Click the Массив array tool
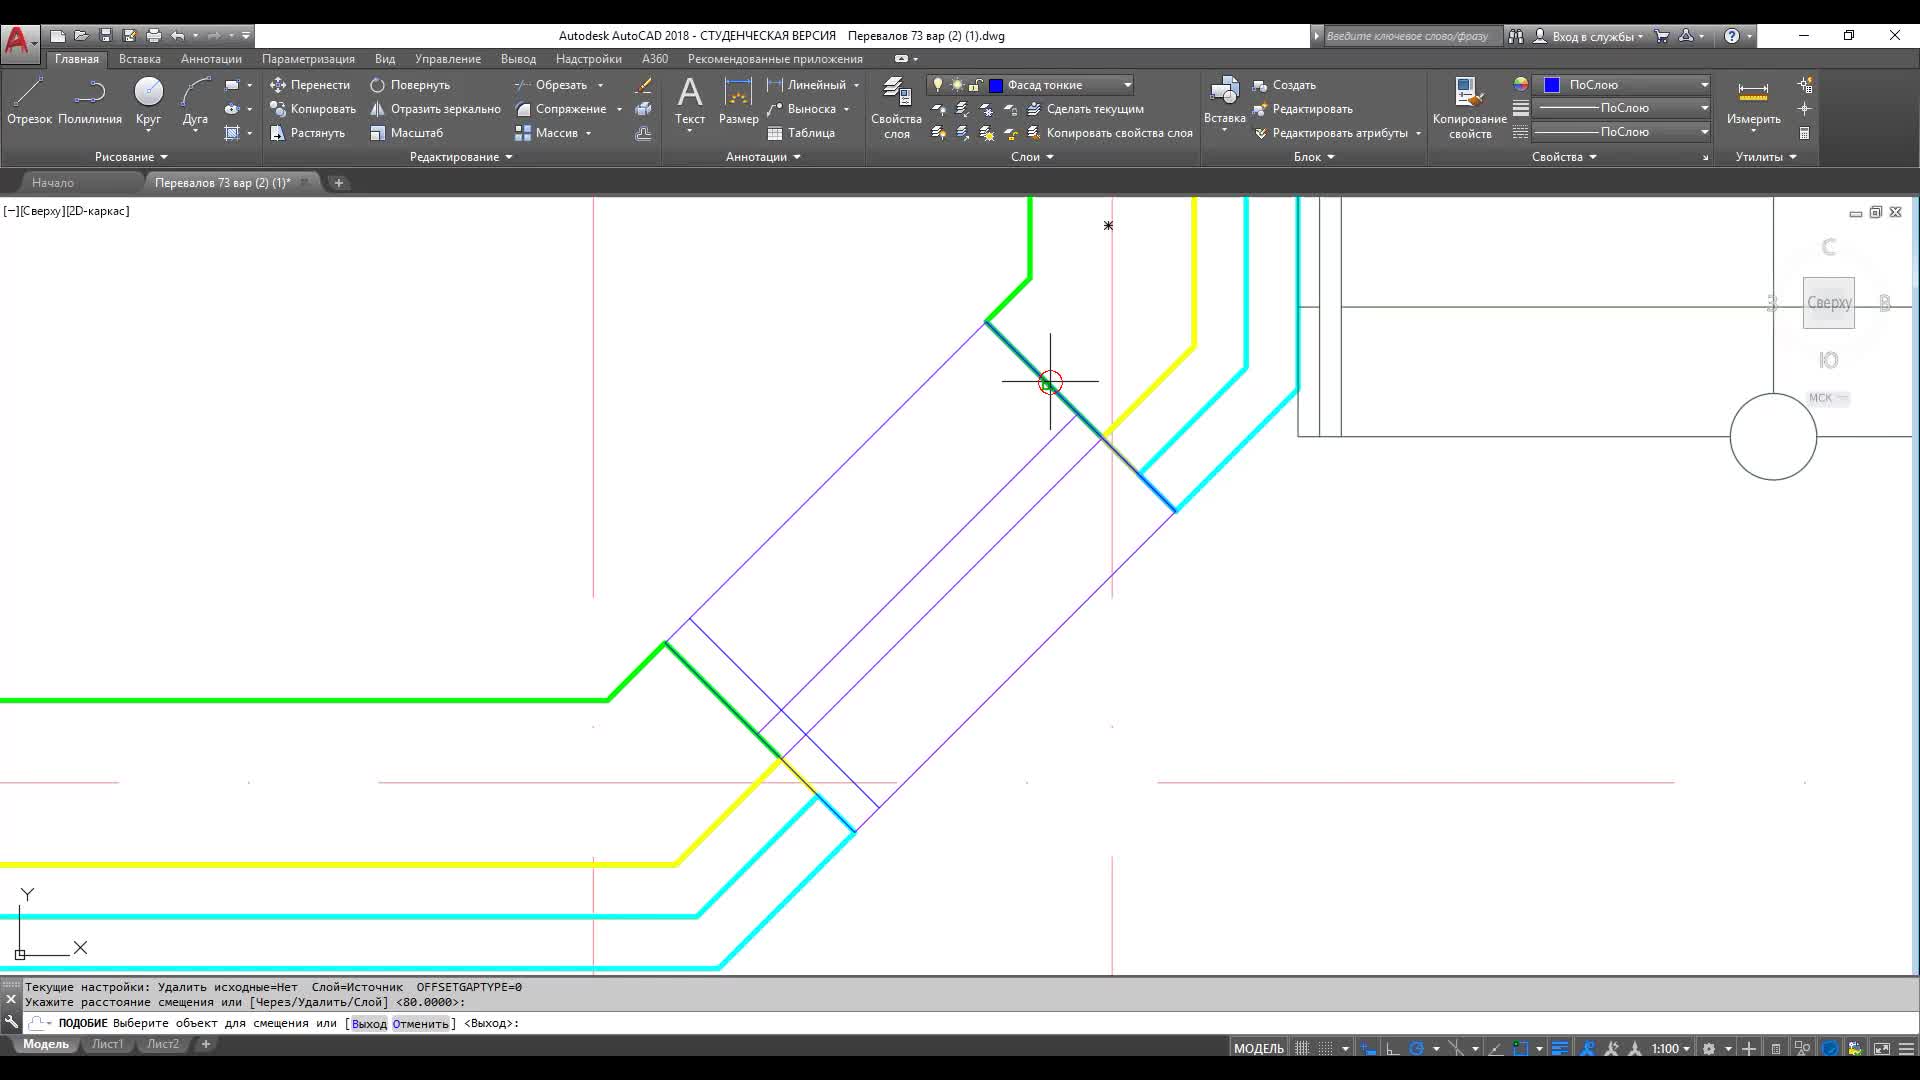This screenshot has height=1080, width=1920. coord(546,133)
